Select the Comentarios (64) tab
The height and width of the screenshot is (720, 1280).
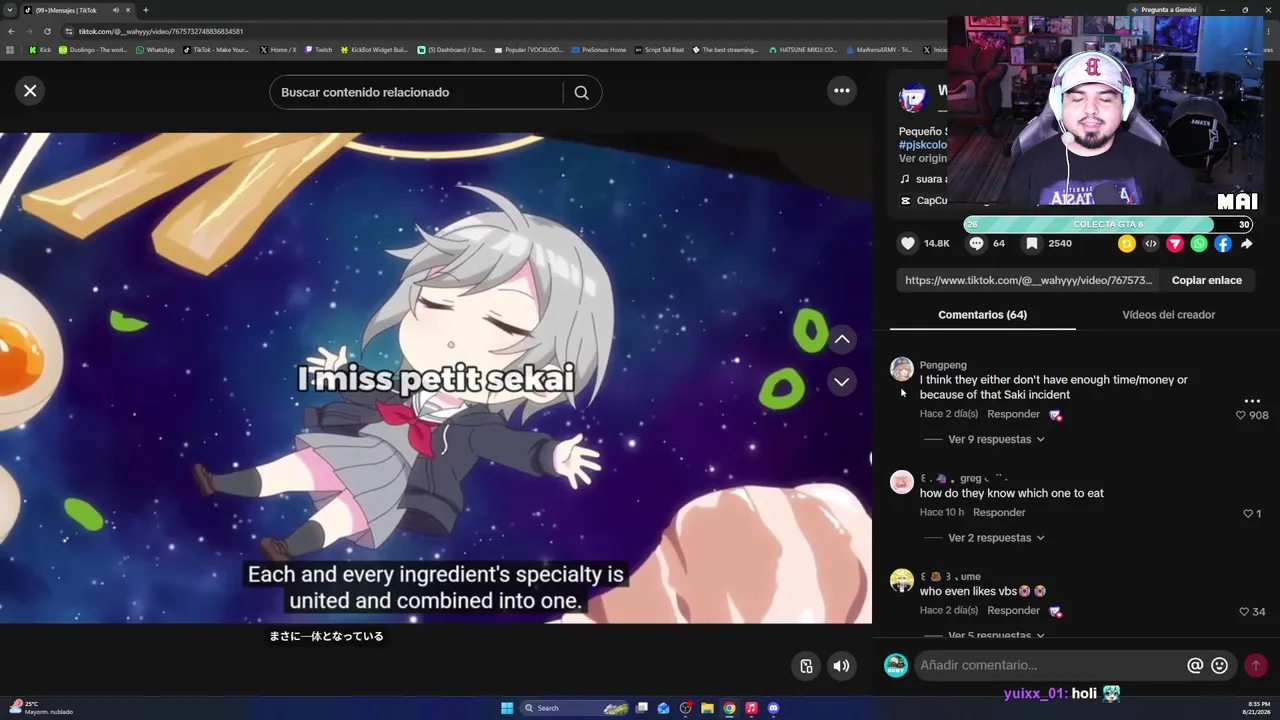pyautogui.click(x=982, y=315)
